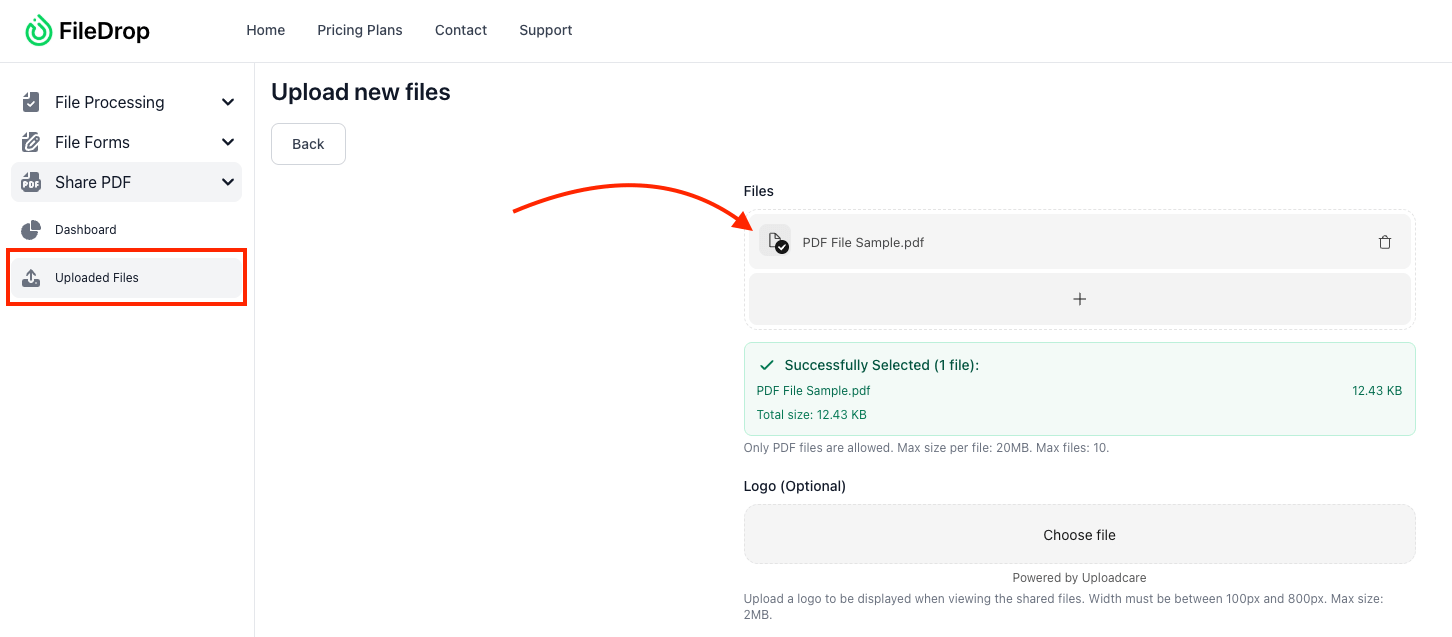Click PDF File Sample.pdf in success box
Viewport: 1452px width, 637px height.
[x=814, y=391]
